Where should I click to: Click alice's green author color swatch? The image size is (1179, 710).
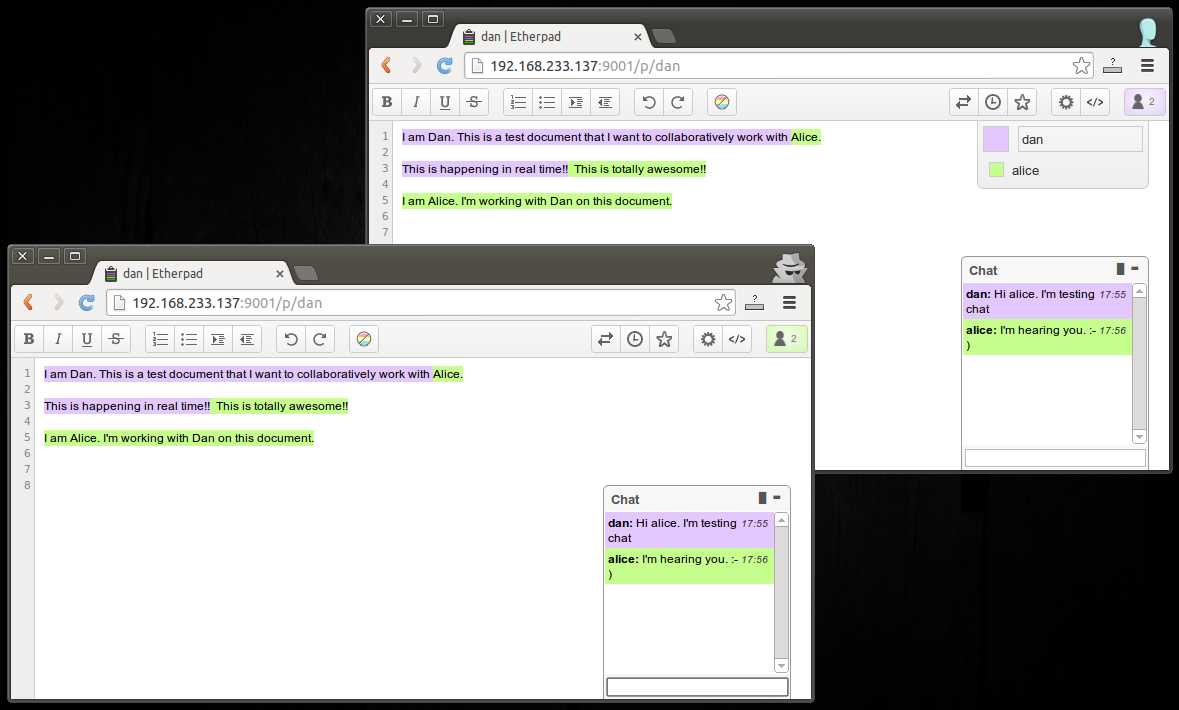(996, 170)
